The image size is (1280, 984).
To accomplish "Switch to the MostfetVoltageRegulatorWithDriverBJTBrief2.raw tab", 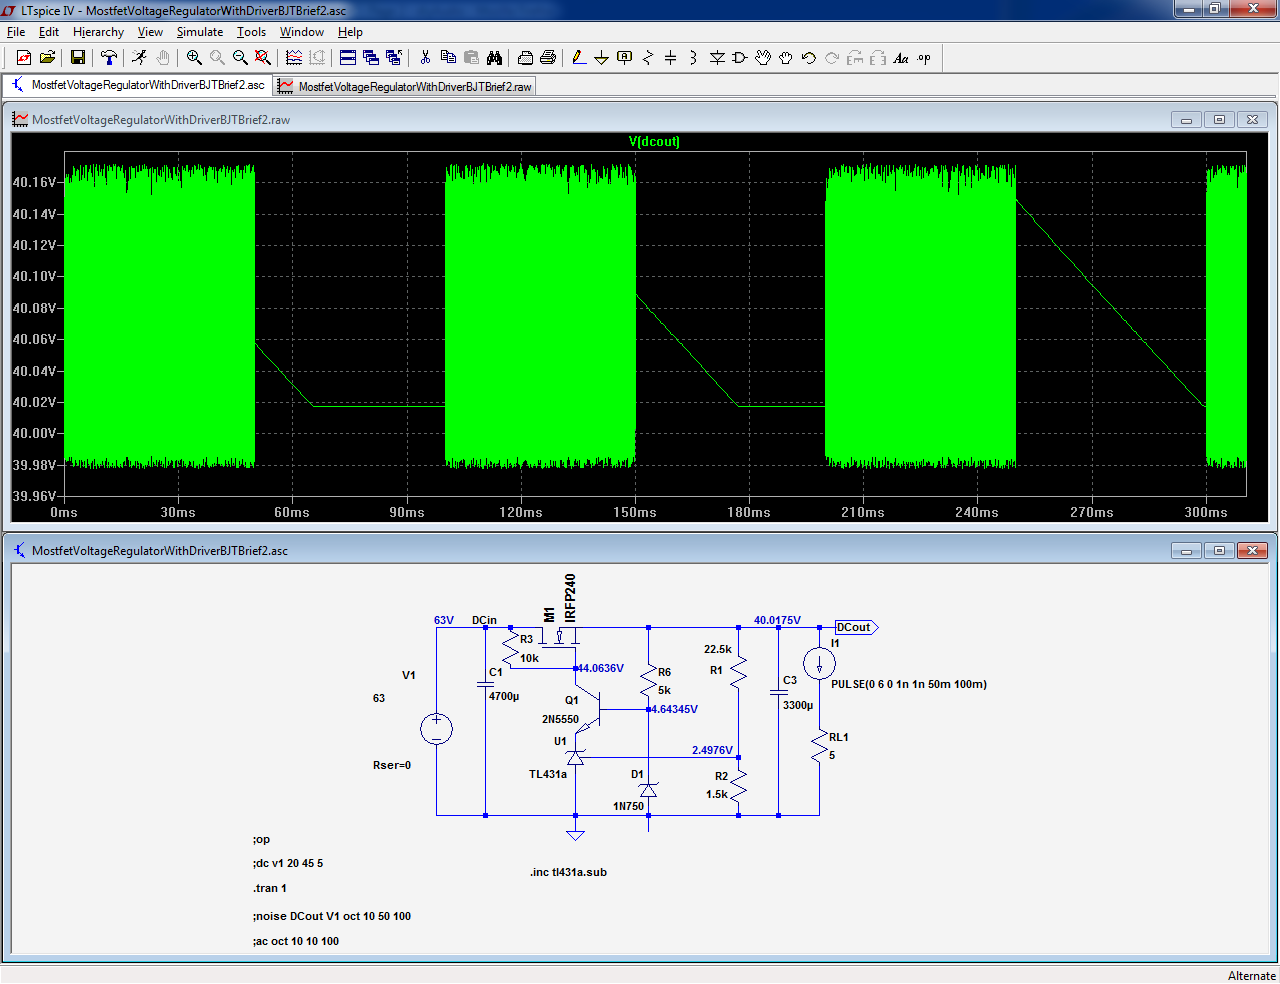I will pos(405,87).
